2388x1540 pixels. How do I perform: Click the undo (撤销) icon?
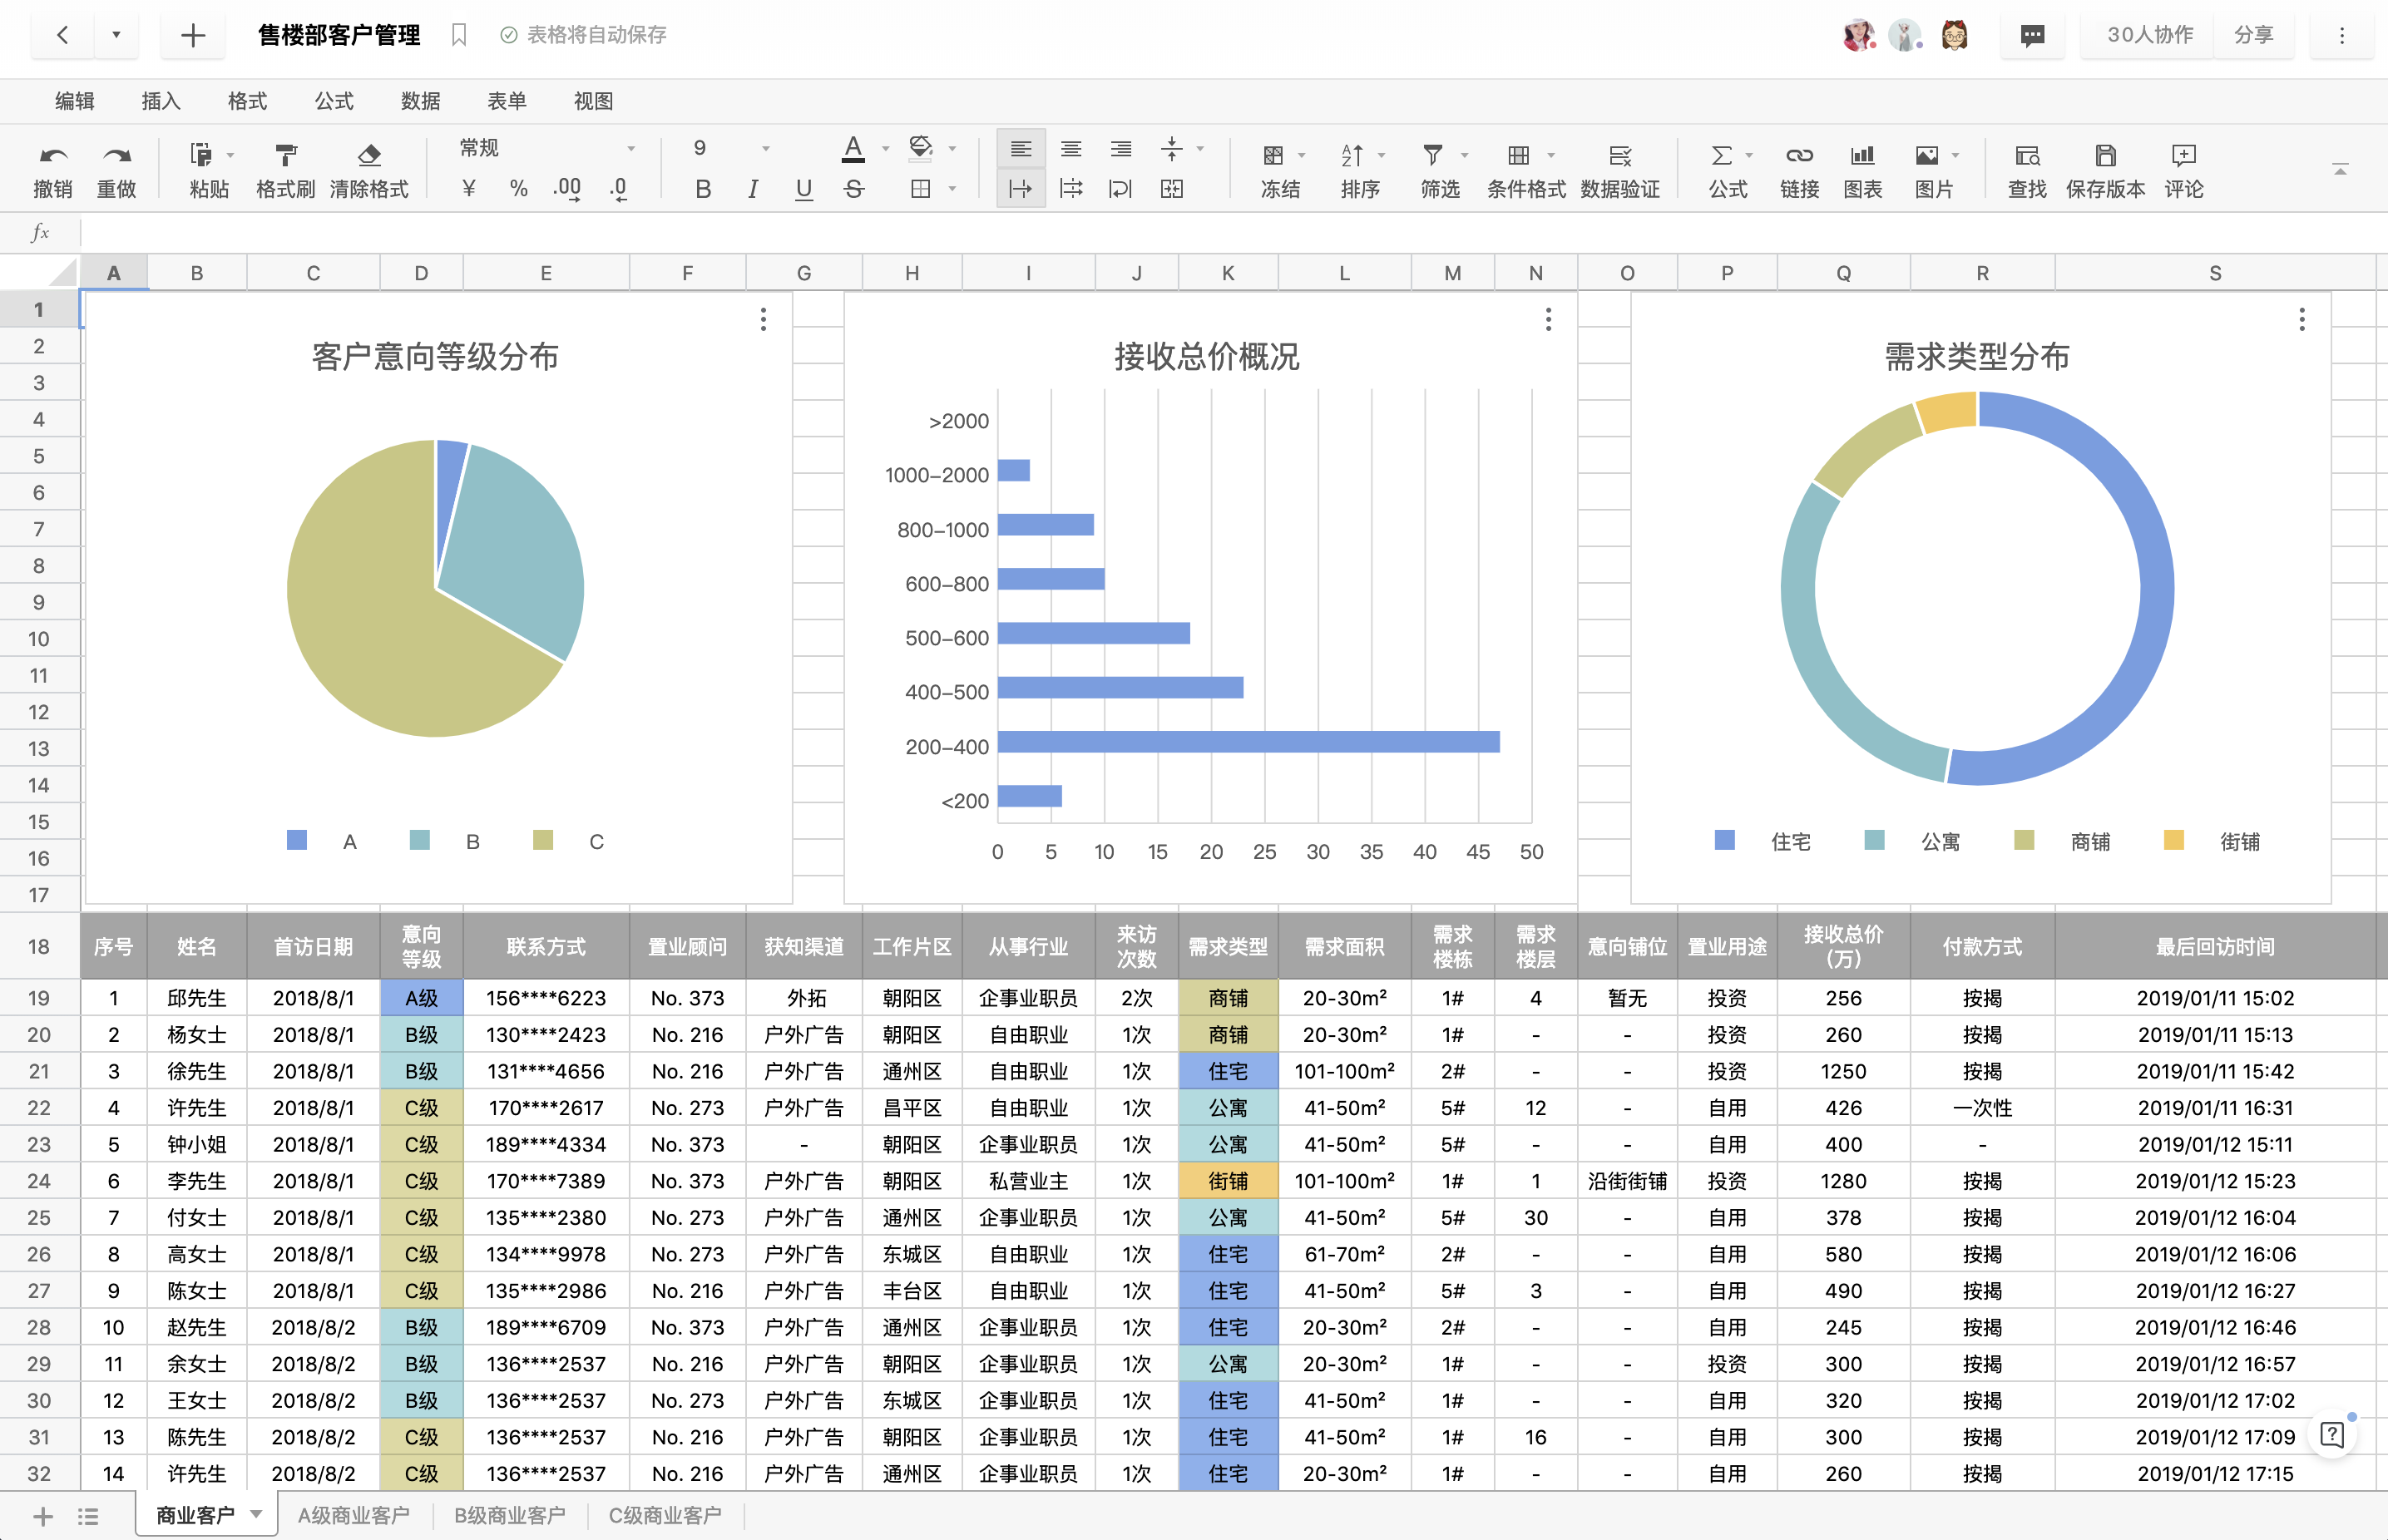click(53, 156)
